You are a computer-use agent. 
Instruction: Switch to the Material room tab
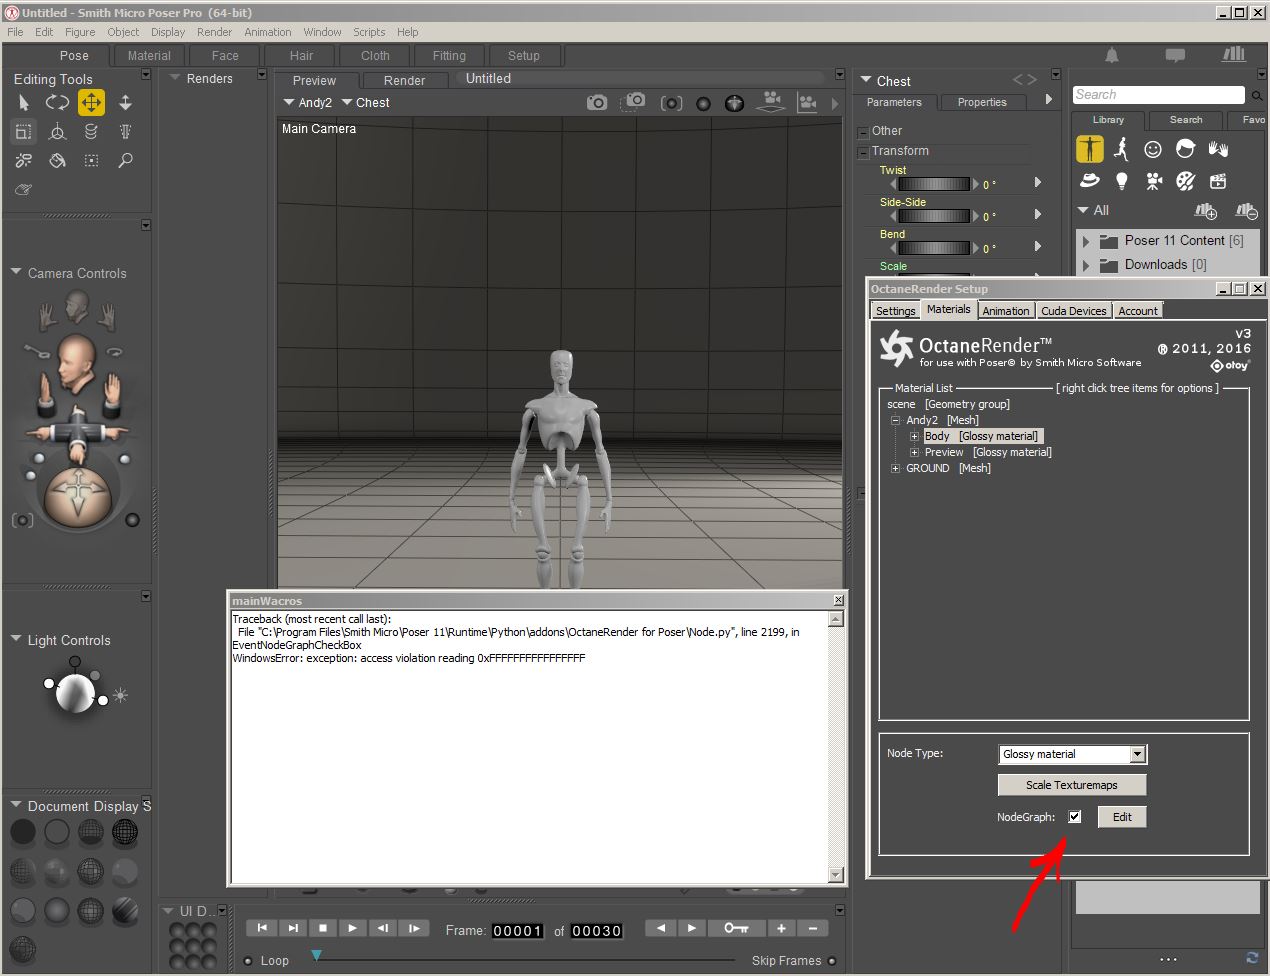(149, 56)
